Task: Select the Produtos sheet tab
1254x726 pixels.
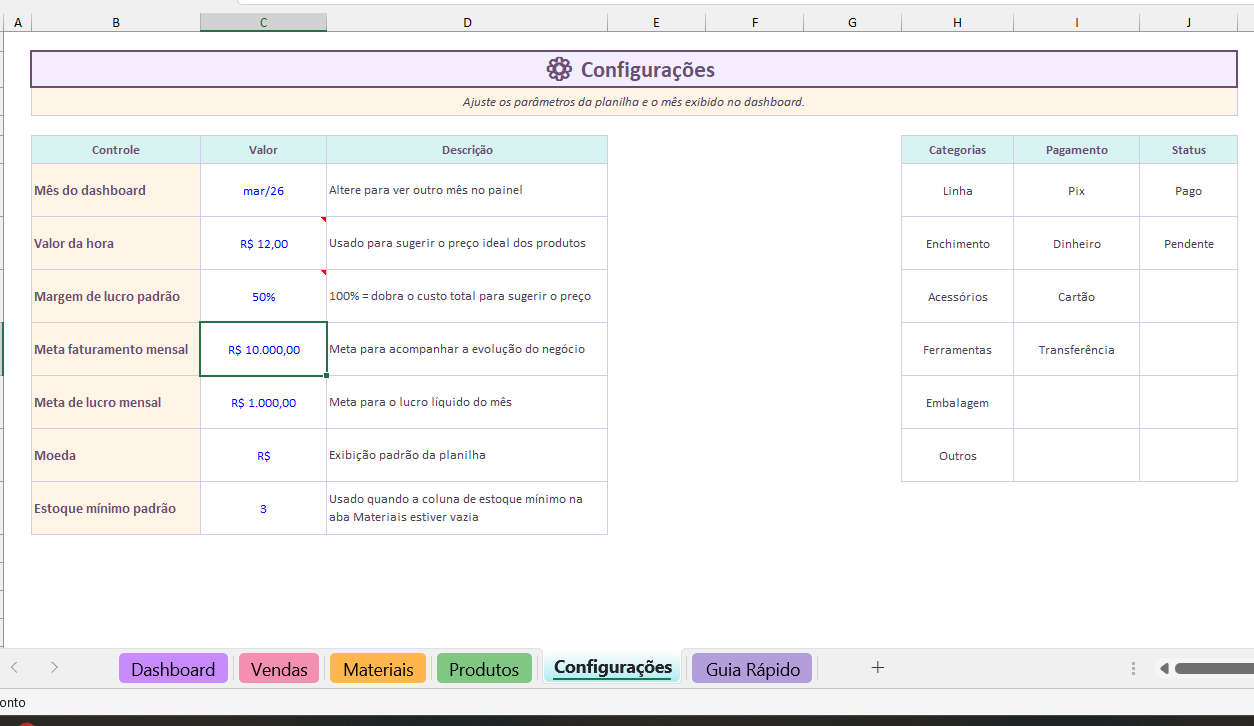Action: (484, 669)
